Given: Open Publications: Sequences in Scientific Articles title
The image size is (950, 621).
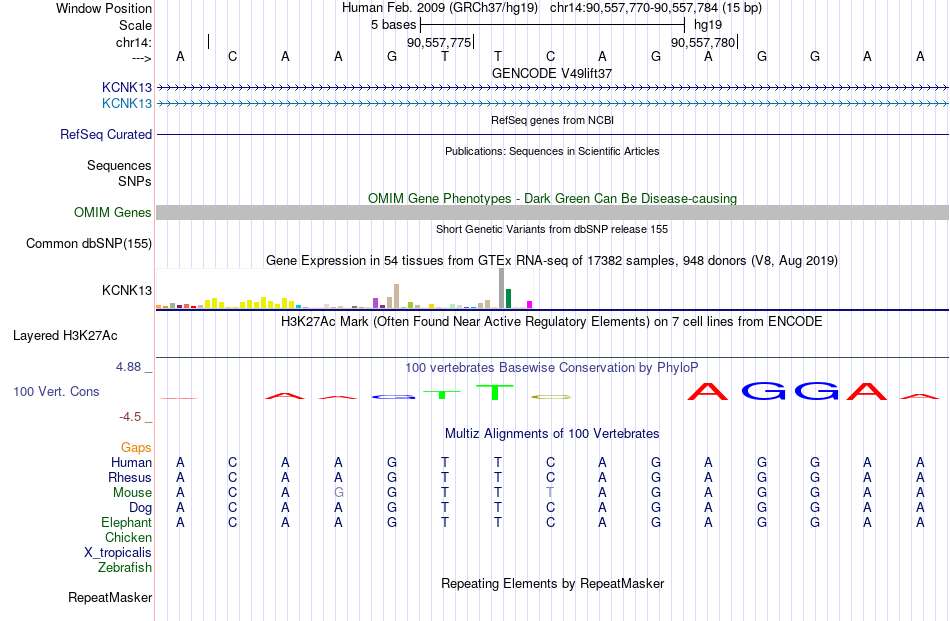Looking at the screenshot, I should pos(552,151).
